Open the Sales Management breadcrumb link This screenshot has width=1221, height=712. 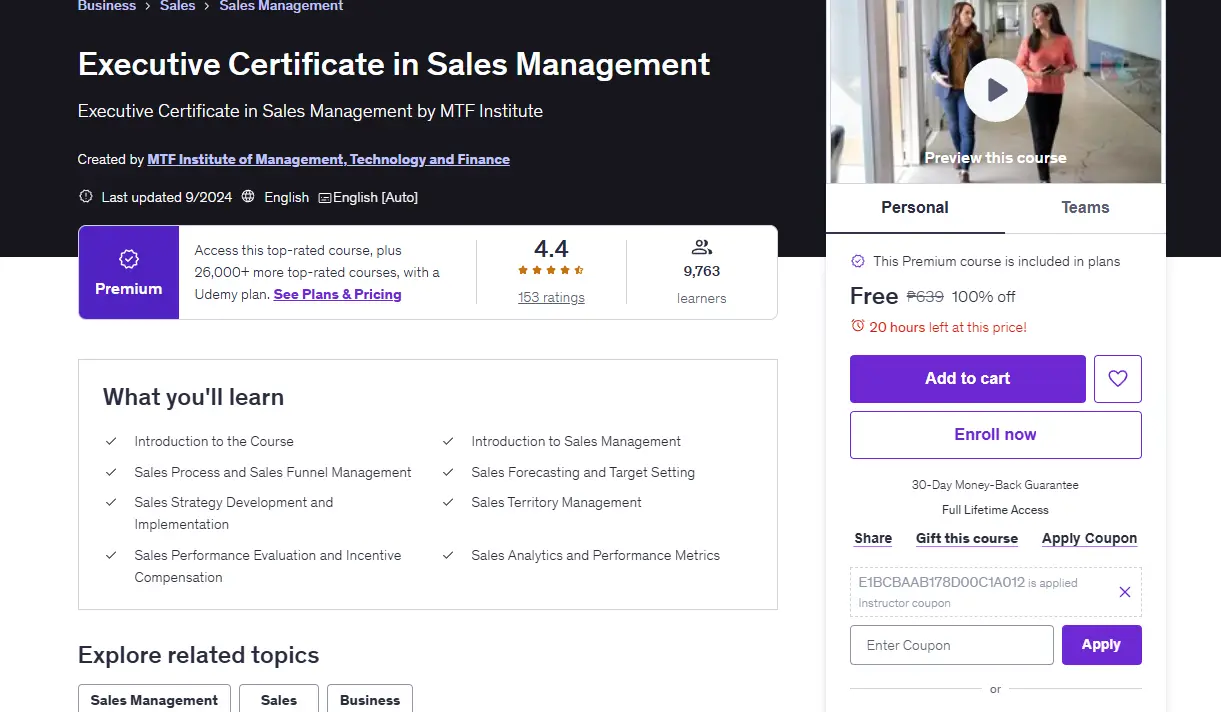(x=281, y=6)
